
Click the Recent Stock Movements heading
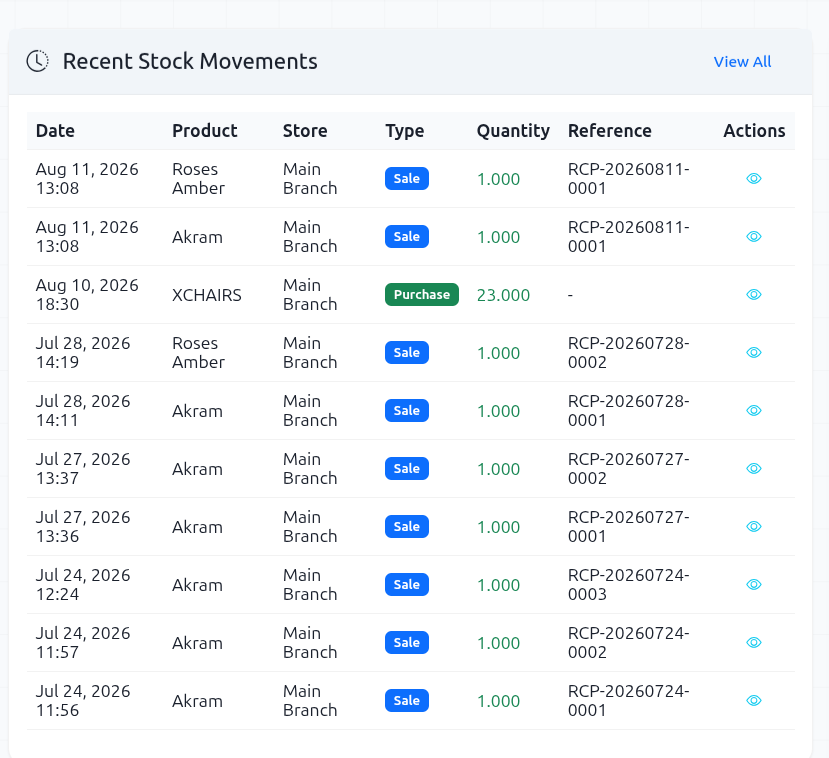[x=190, y=61]
